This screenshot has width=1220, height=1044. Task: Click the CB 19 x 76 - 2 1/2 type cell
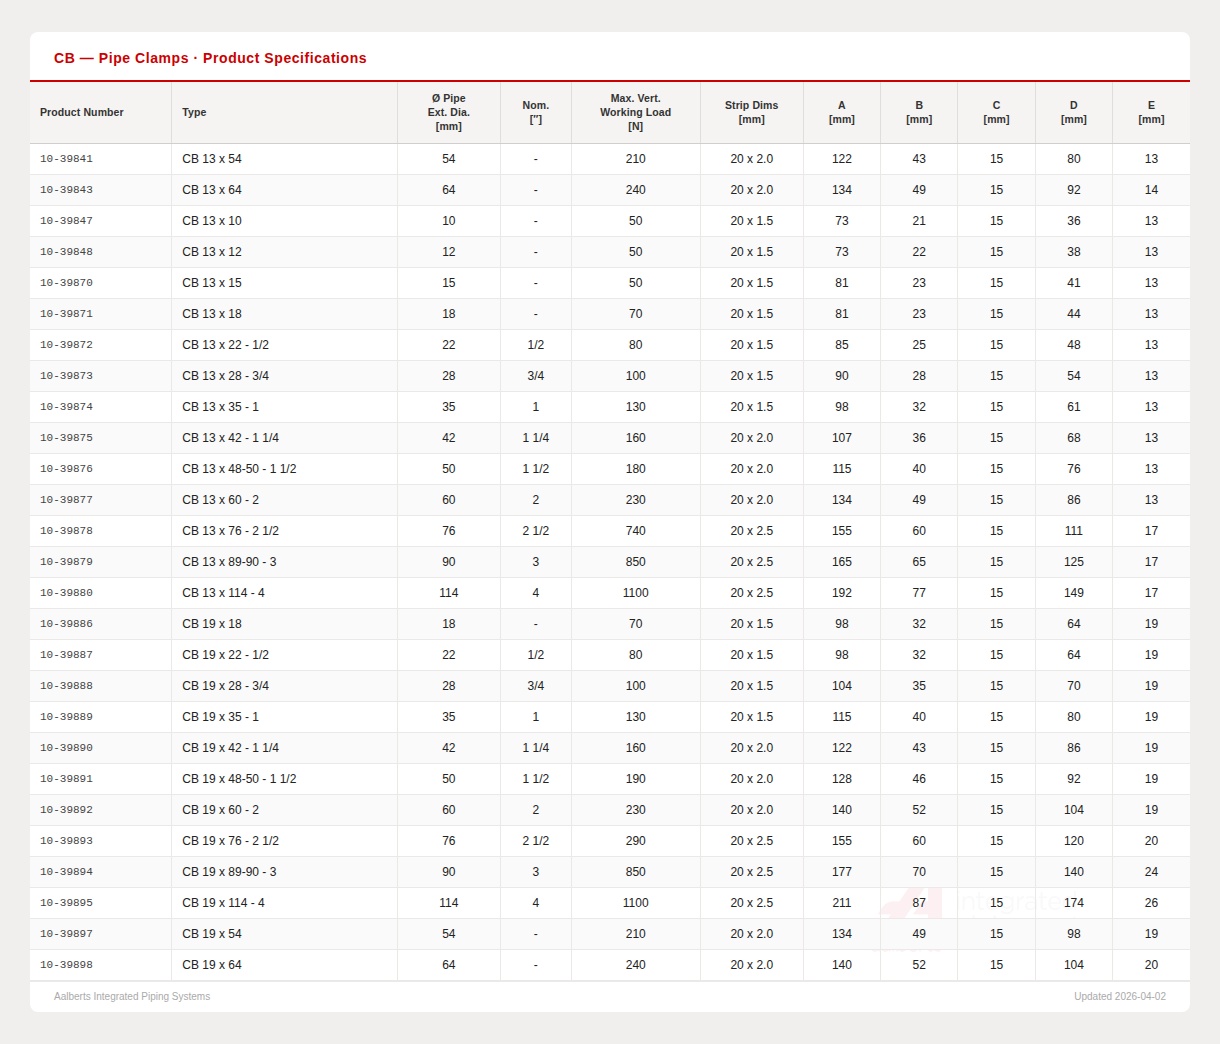tap(230, 841)
